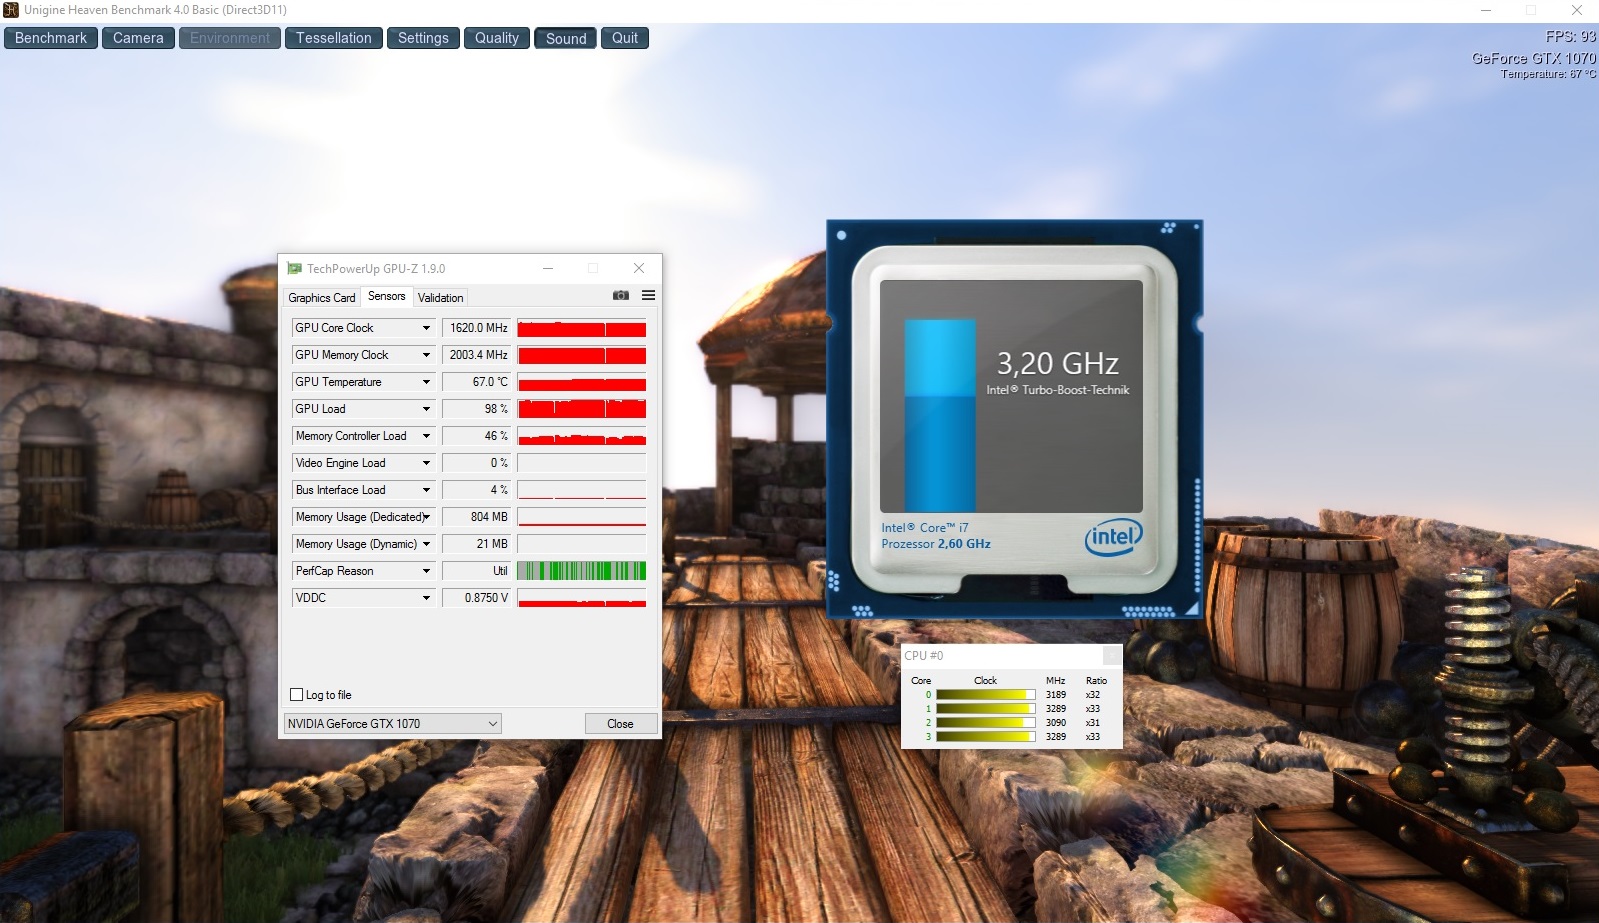Open the GPU Load sensor dropdown
The width and height of the screenshot is (1599, 923).
(426, 409)
